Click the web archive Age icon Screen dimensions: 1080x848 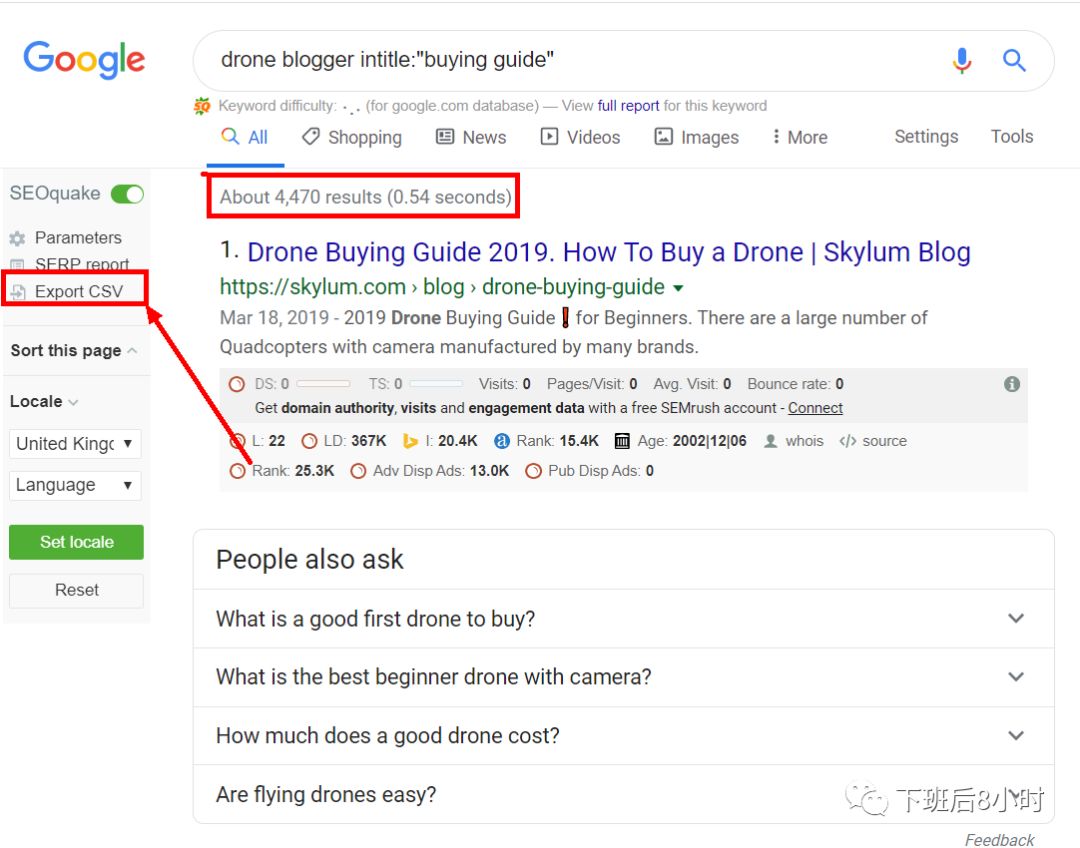pos(622,441)
